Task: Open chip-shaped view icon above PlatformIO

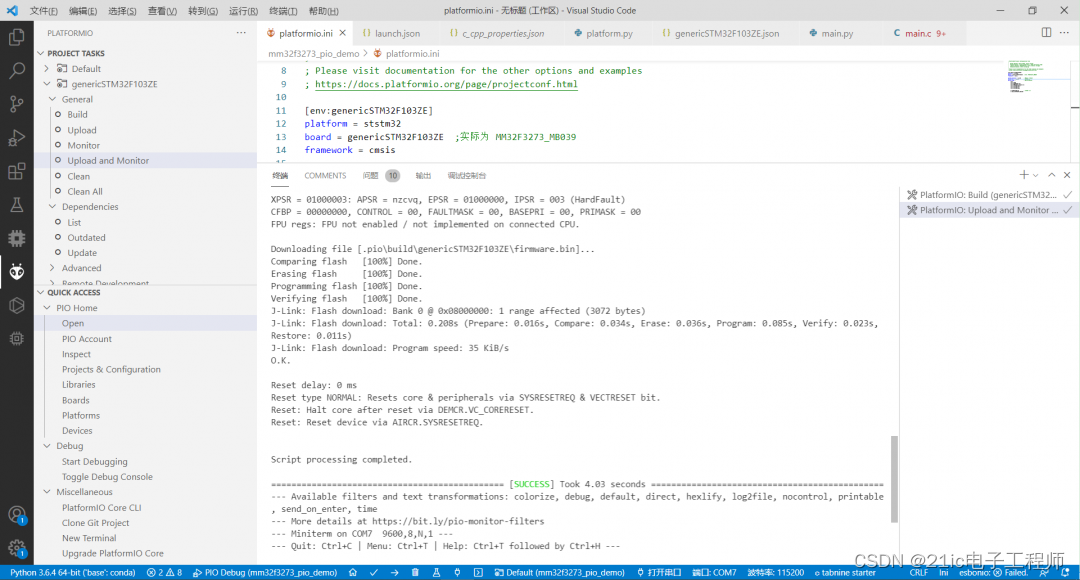Action: 17,238
